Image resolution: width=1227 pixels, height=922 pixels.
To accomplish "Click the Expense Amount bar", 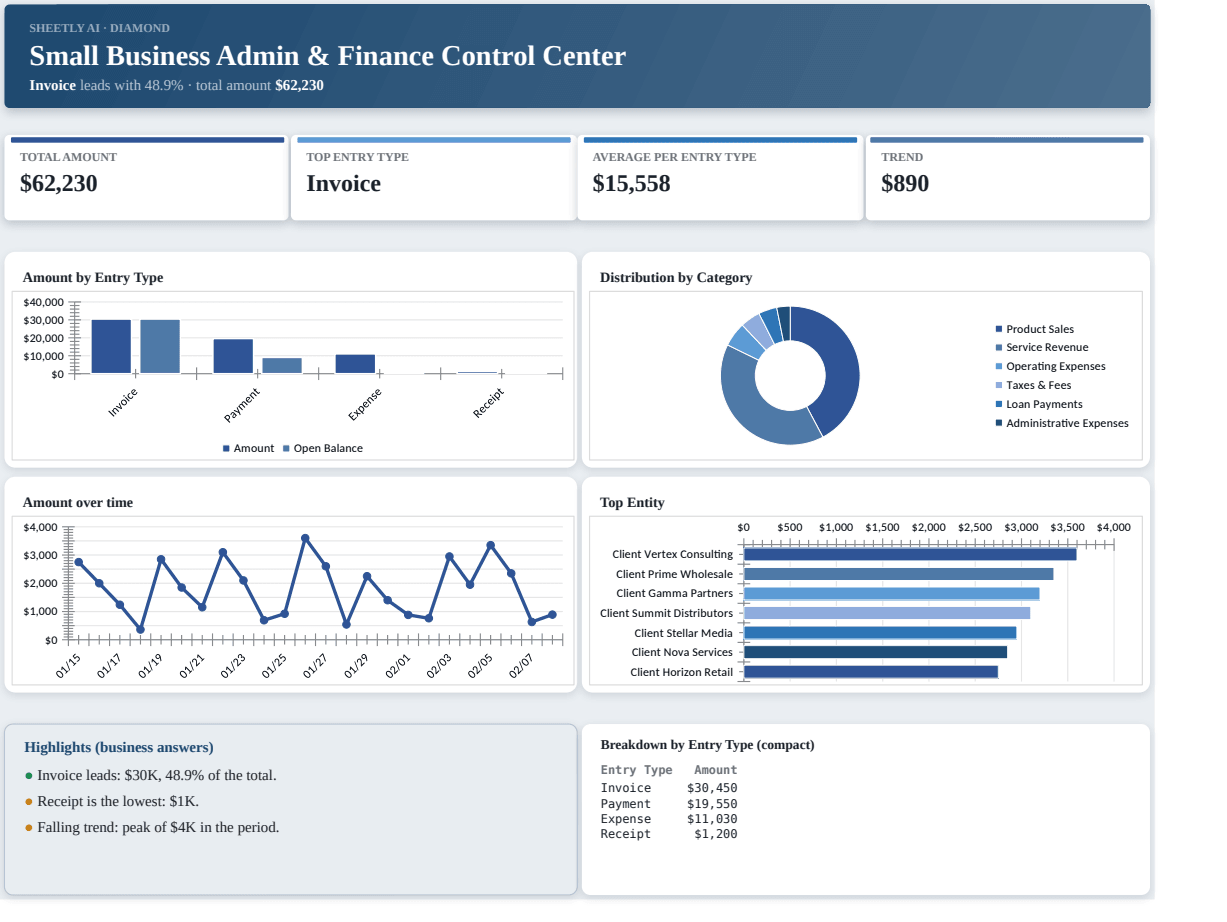I will coord(355,364).
